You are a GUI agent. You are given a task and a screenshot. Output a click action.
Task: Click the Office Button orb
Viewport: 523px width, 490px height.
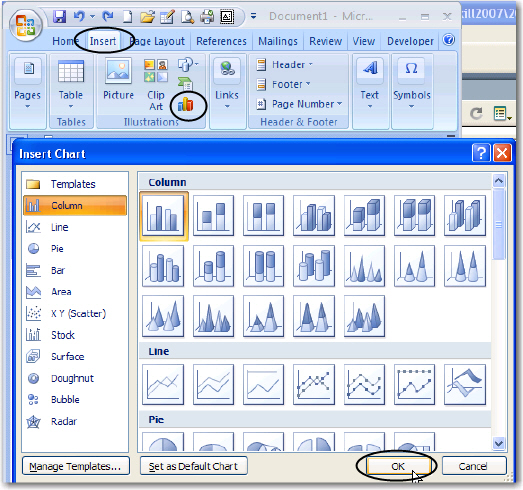26,26
